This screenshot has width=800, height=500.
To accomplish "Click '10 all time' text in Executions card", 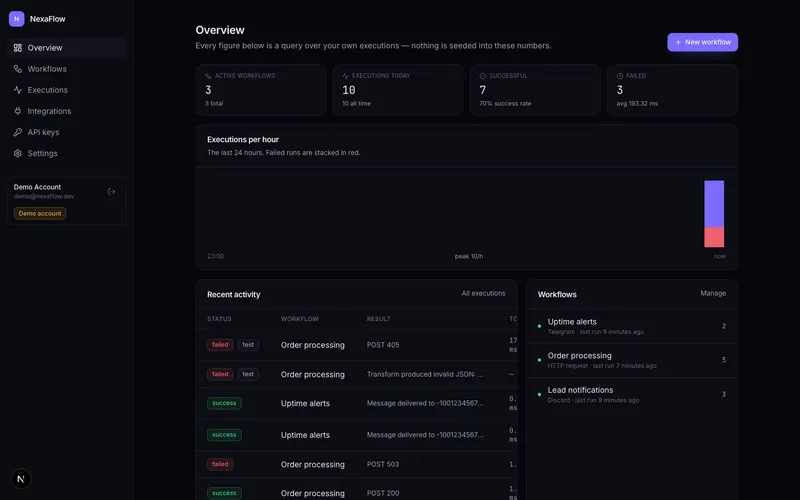I will click(x=357, y=104).
